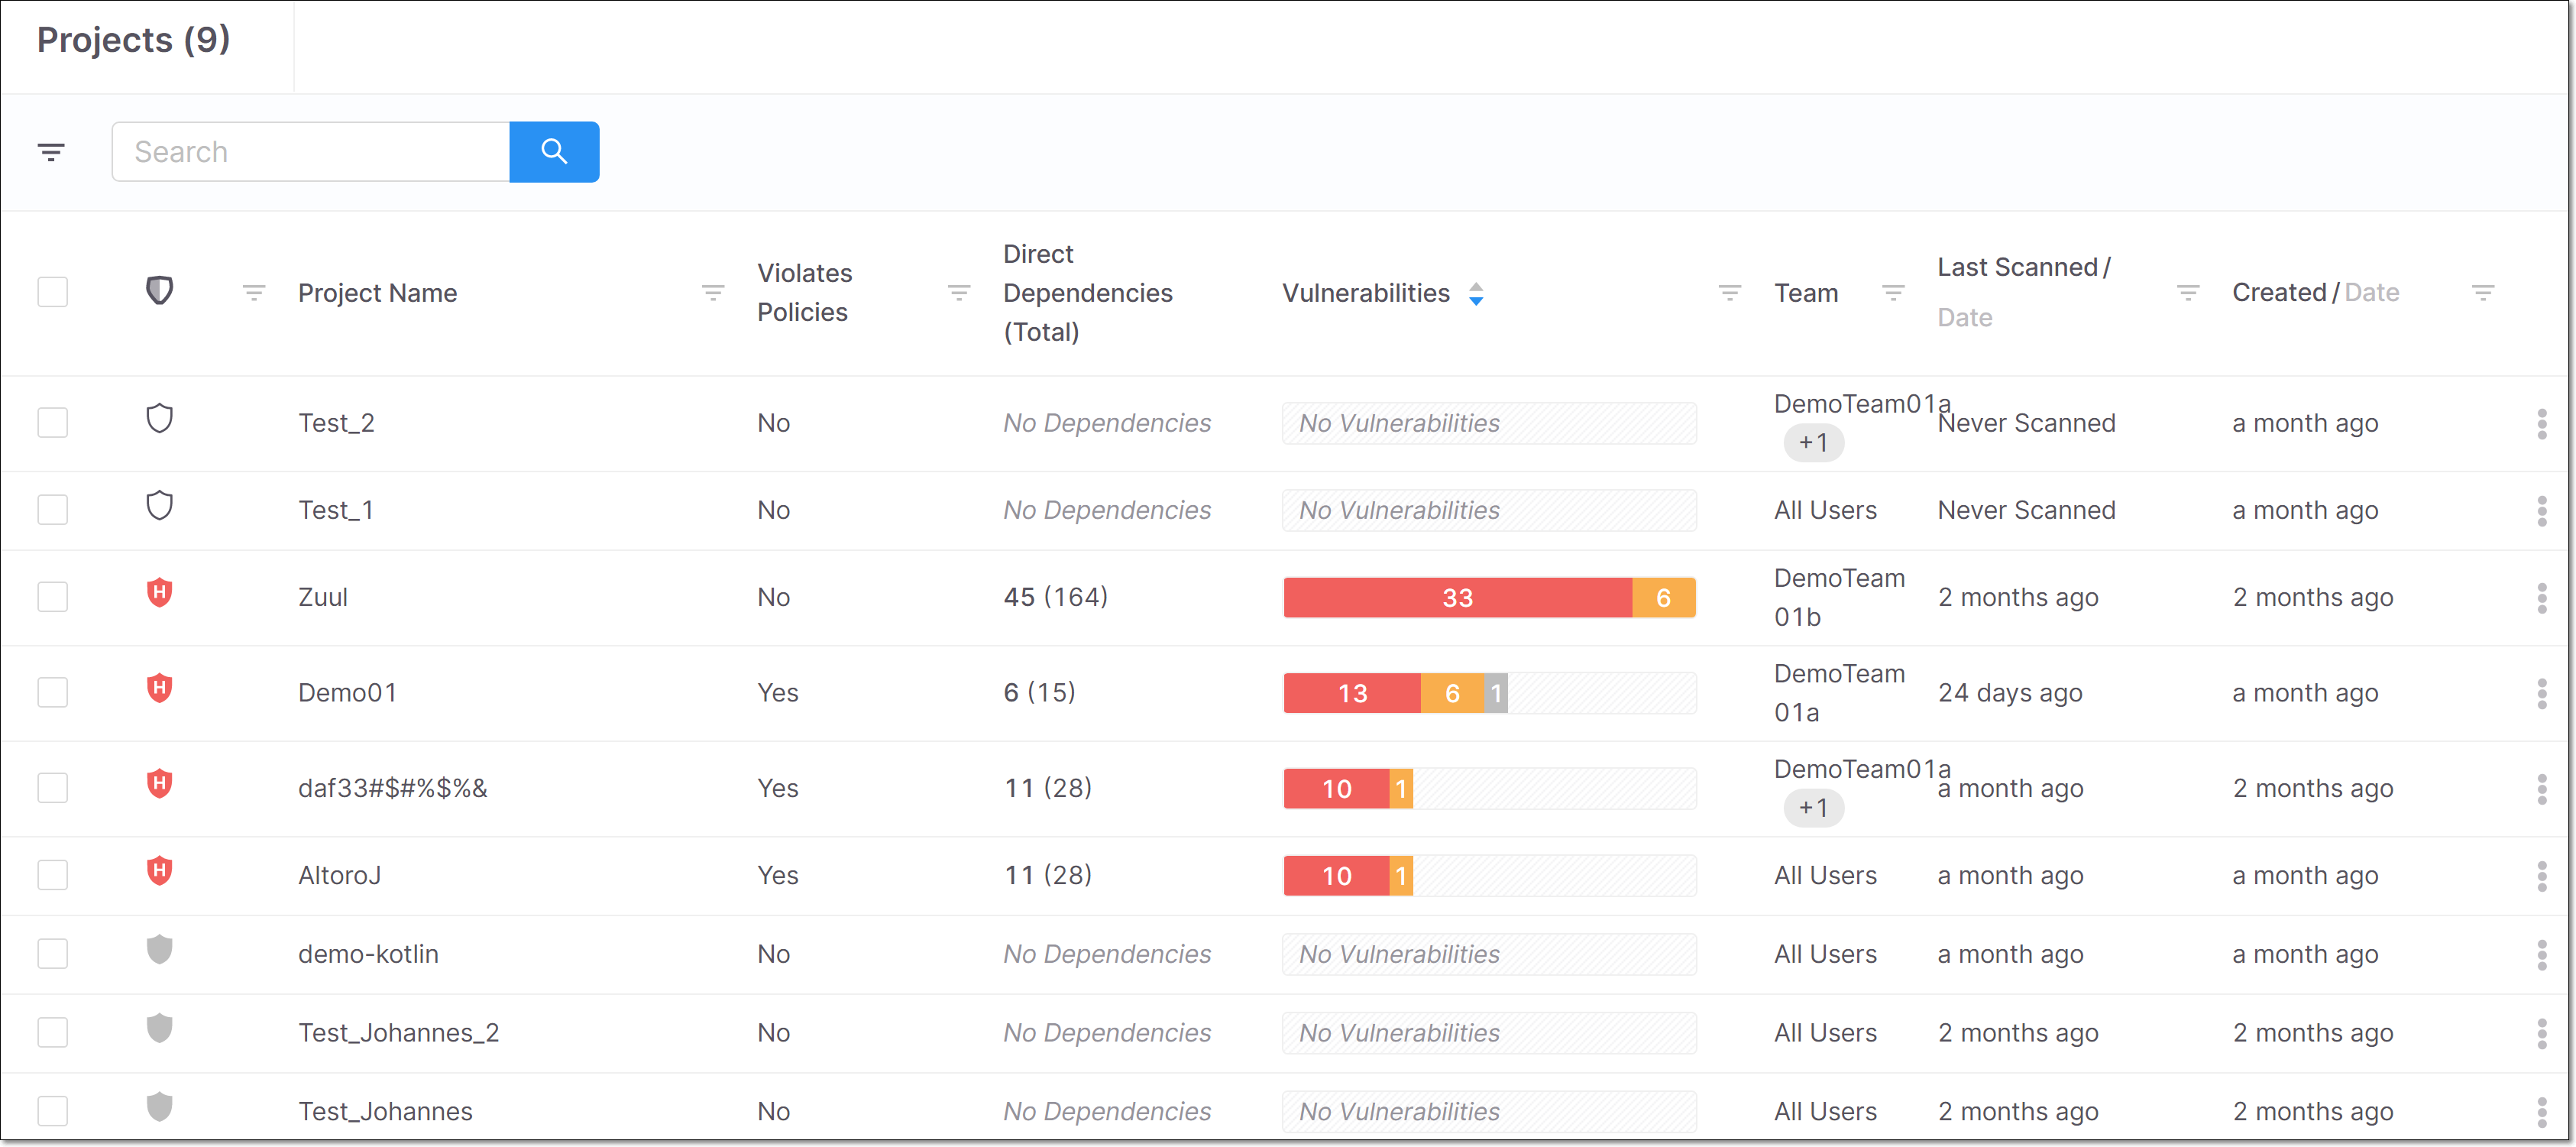Tick the checkbox for daf33#$#%$%&
Viewport: 2576px width, 1147px height.
[52, 788]
